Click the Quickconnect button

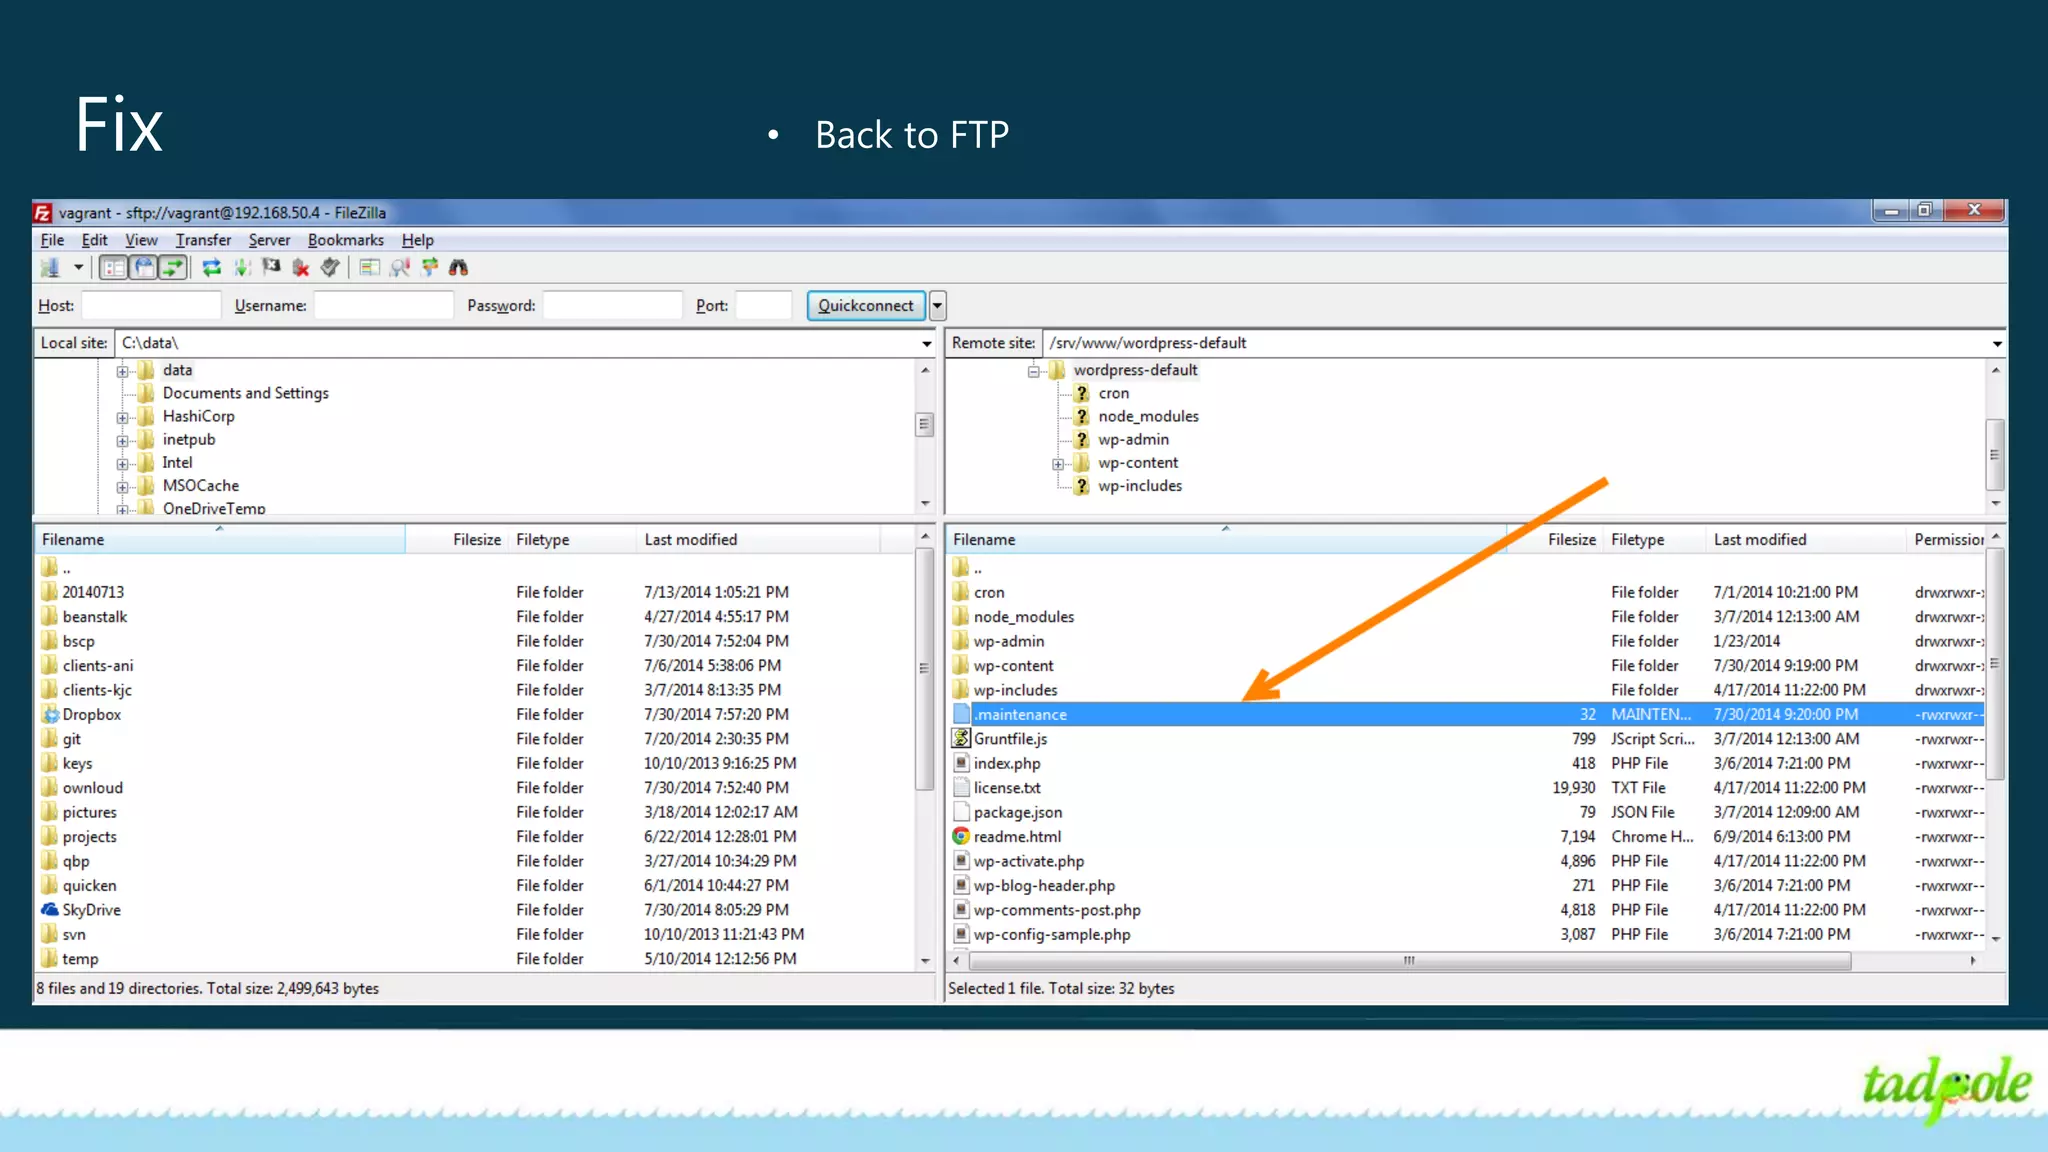(x=865, y=306)
